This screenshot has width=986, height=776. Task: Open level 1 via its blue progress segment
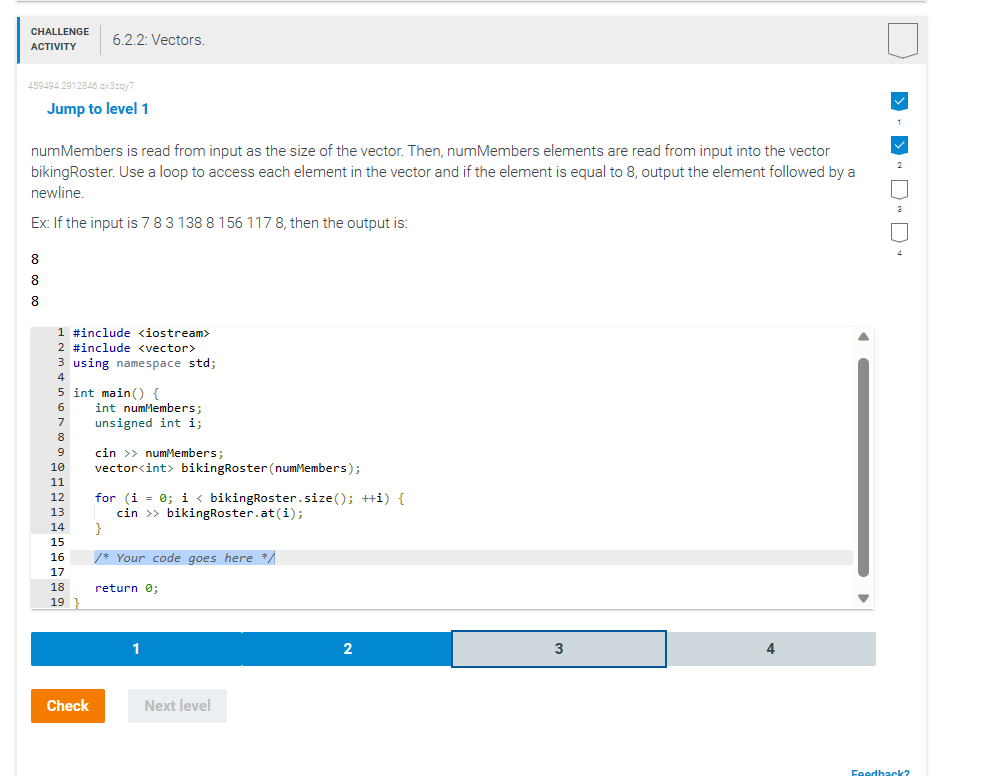click(135, 648)
